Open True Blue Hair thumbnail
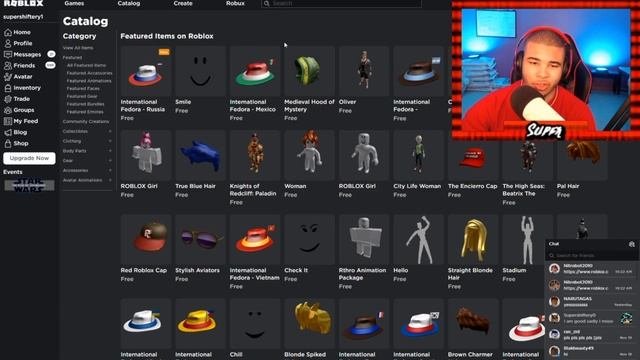 tap(200, 155)
